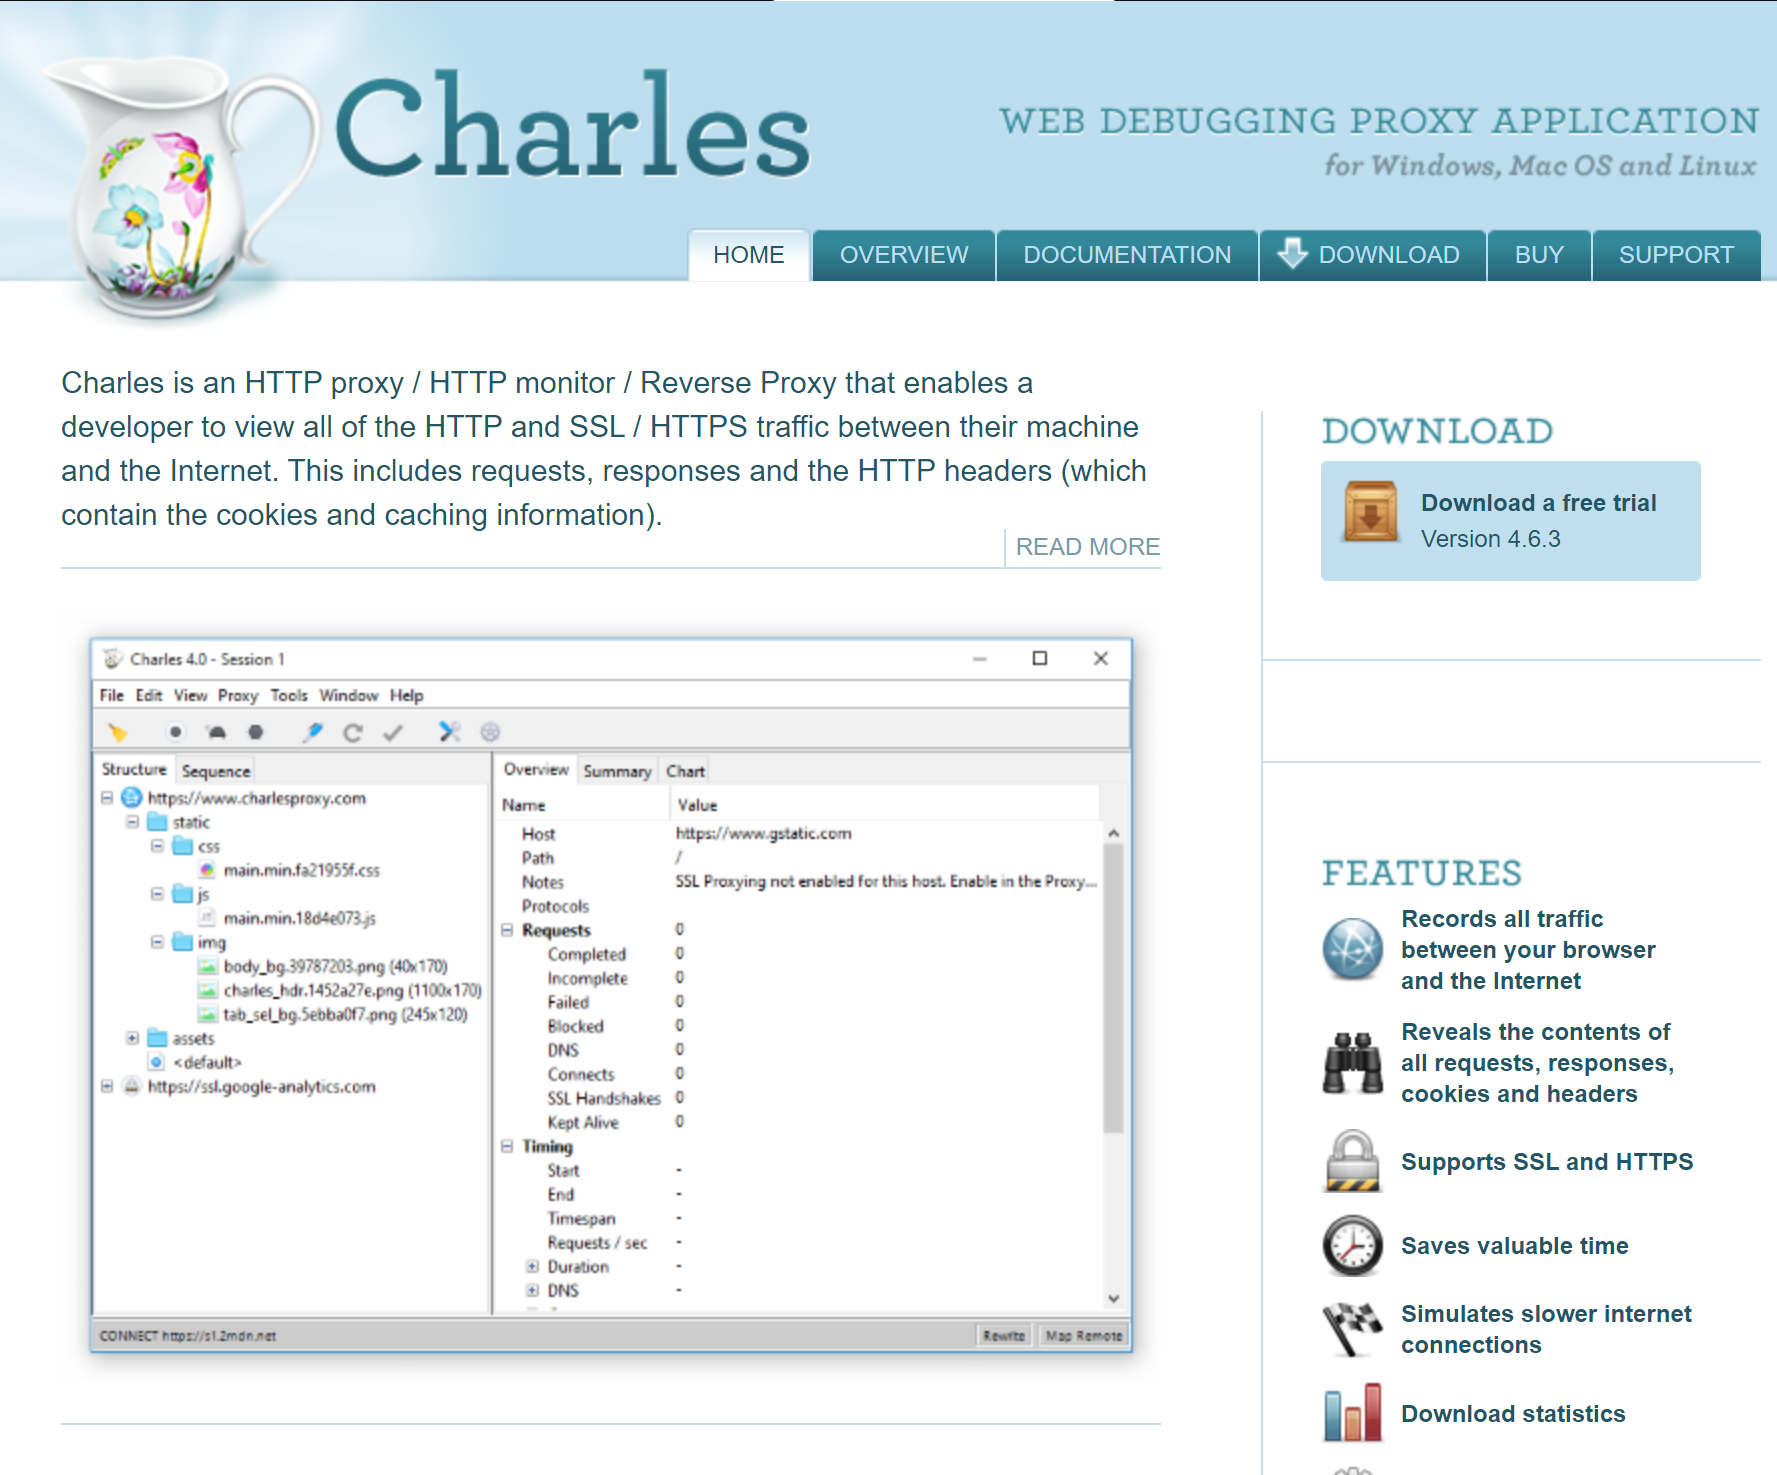Collapse the www.charlesproxy.com tree node

coord(107,798)
